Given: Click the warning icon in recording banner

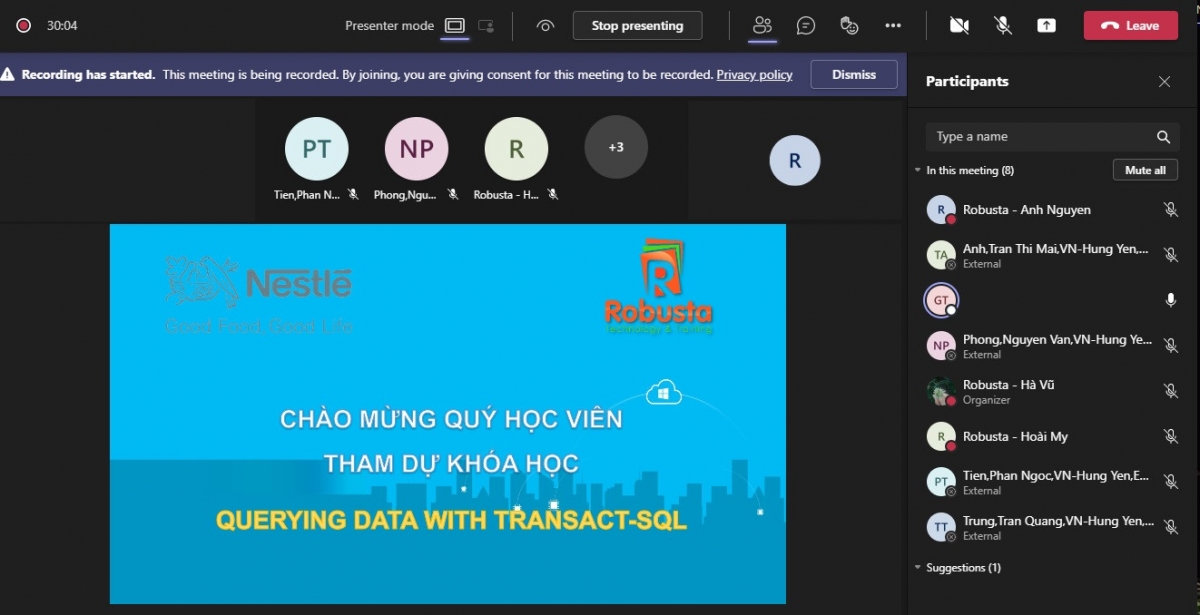Looking at the screenshot, I should [x=8, y=75].
